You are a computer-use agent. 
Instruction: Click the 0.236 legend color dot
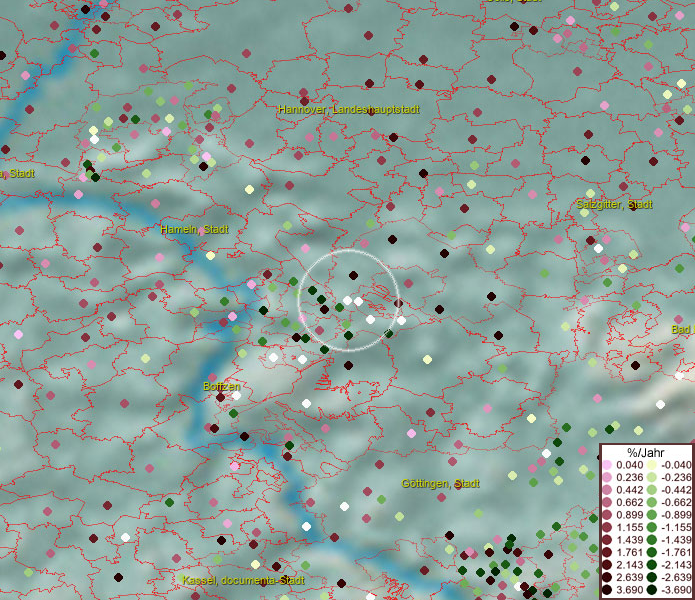607,477
